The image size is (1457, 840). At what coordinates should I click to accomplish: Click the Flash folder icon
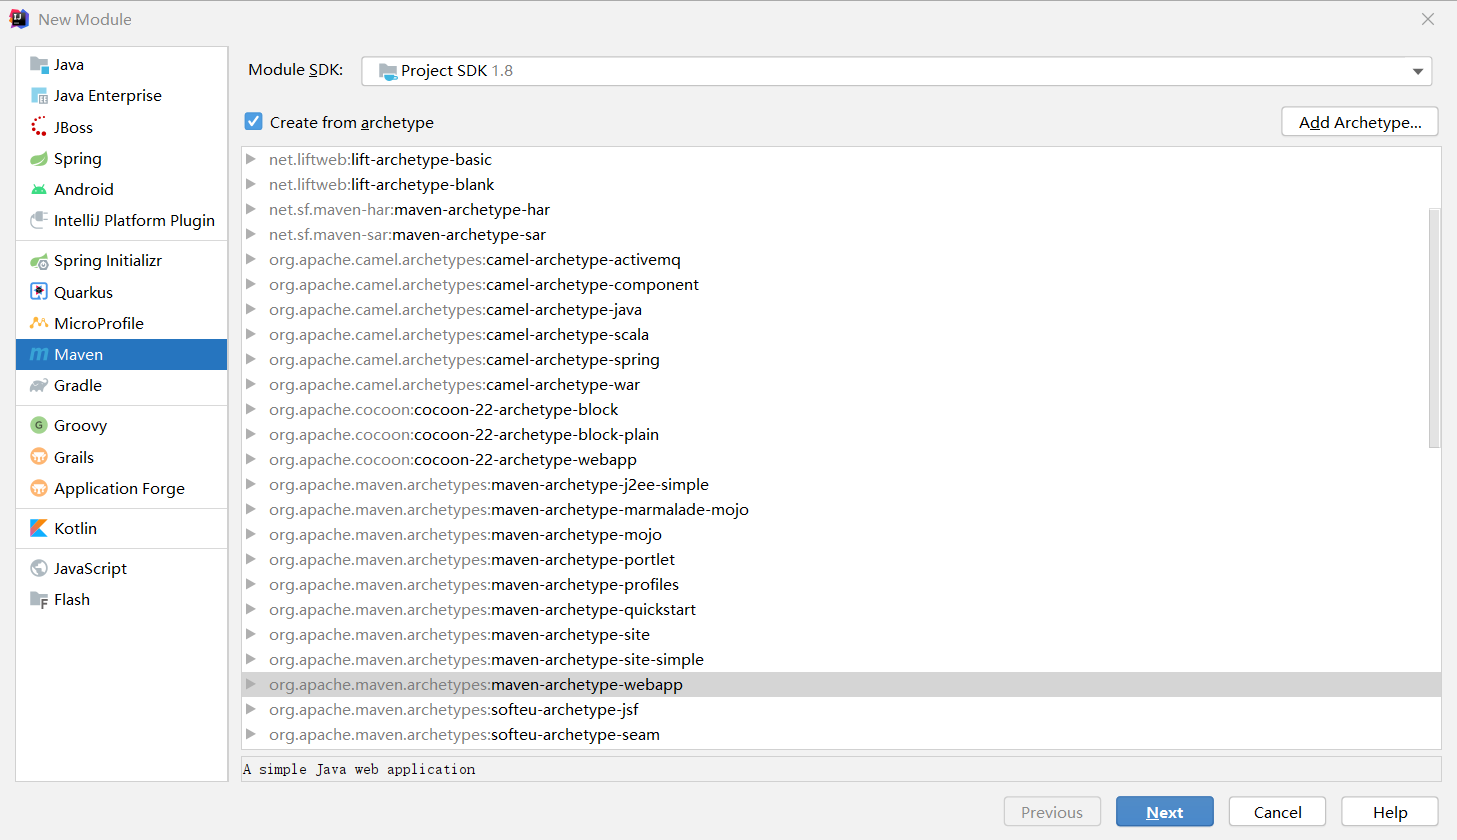click(x=39, y=600)
